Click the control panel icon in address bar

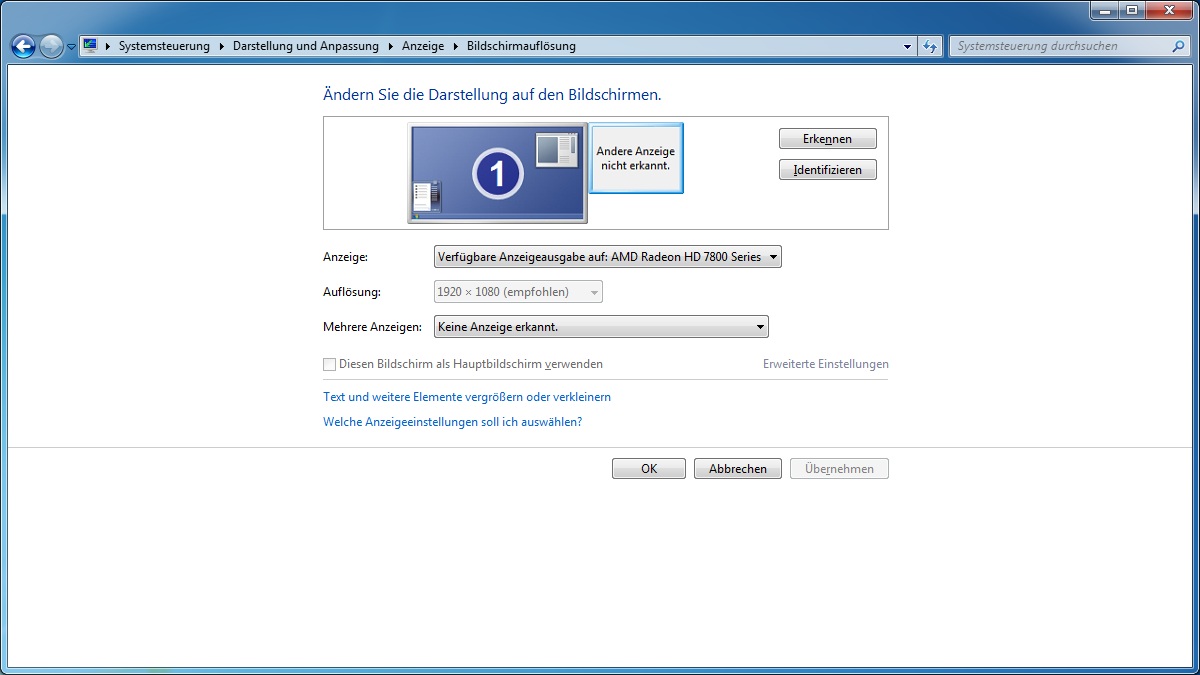(90, 46)
